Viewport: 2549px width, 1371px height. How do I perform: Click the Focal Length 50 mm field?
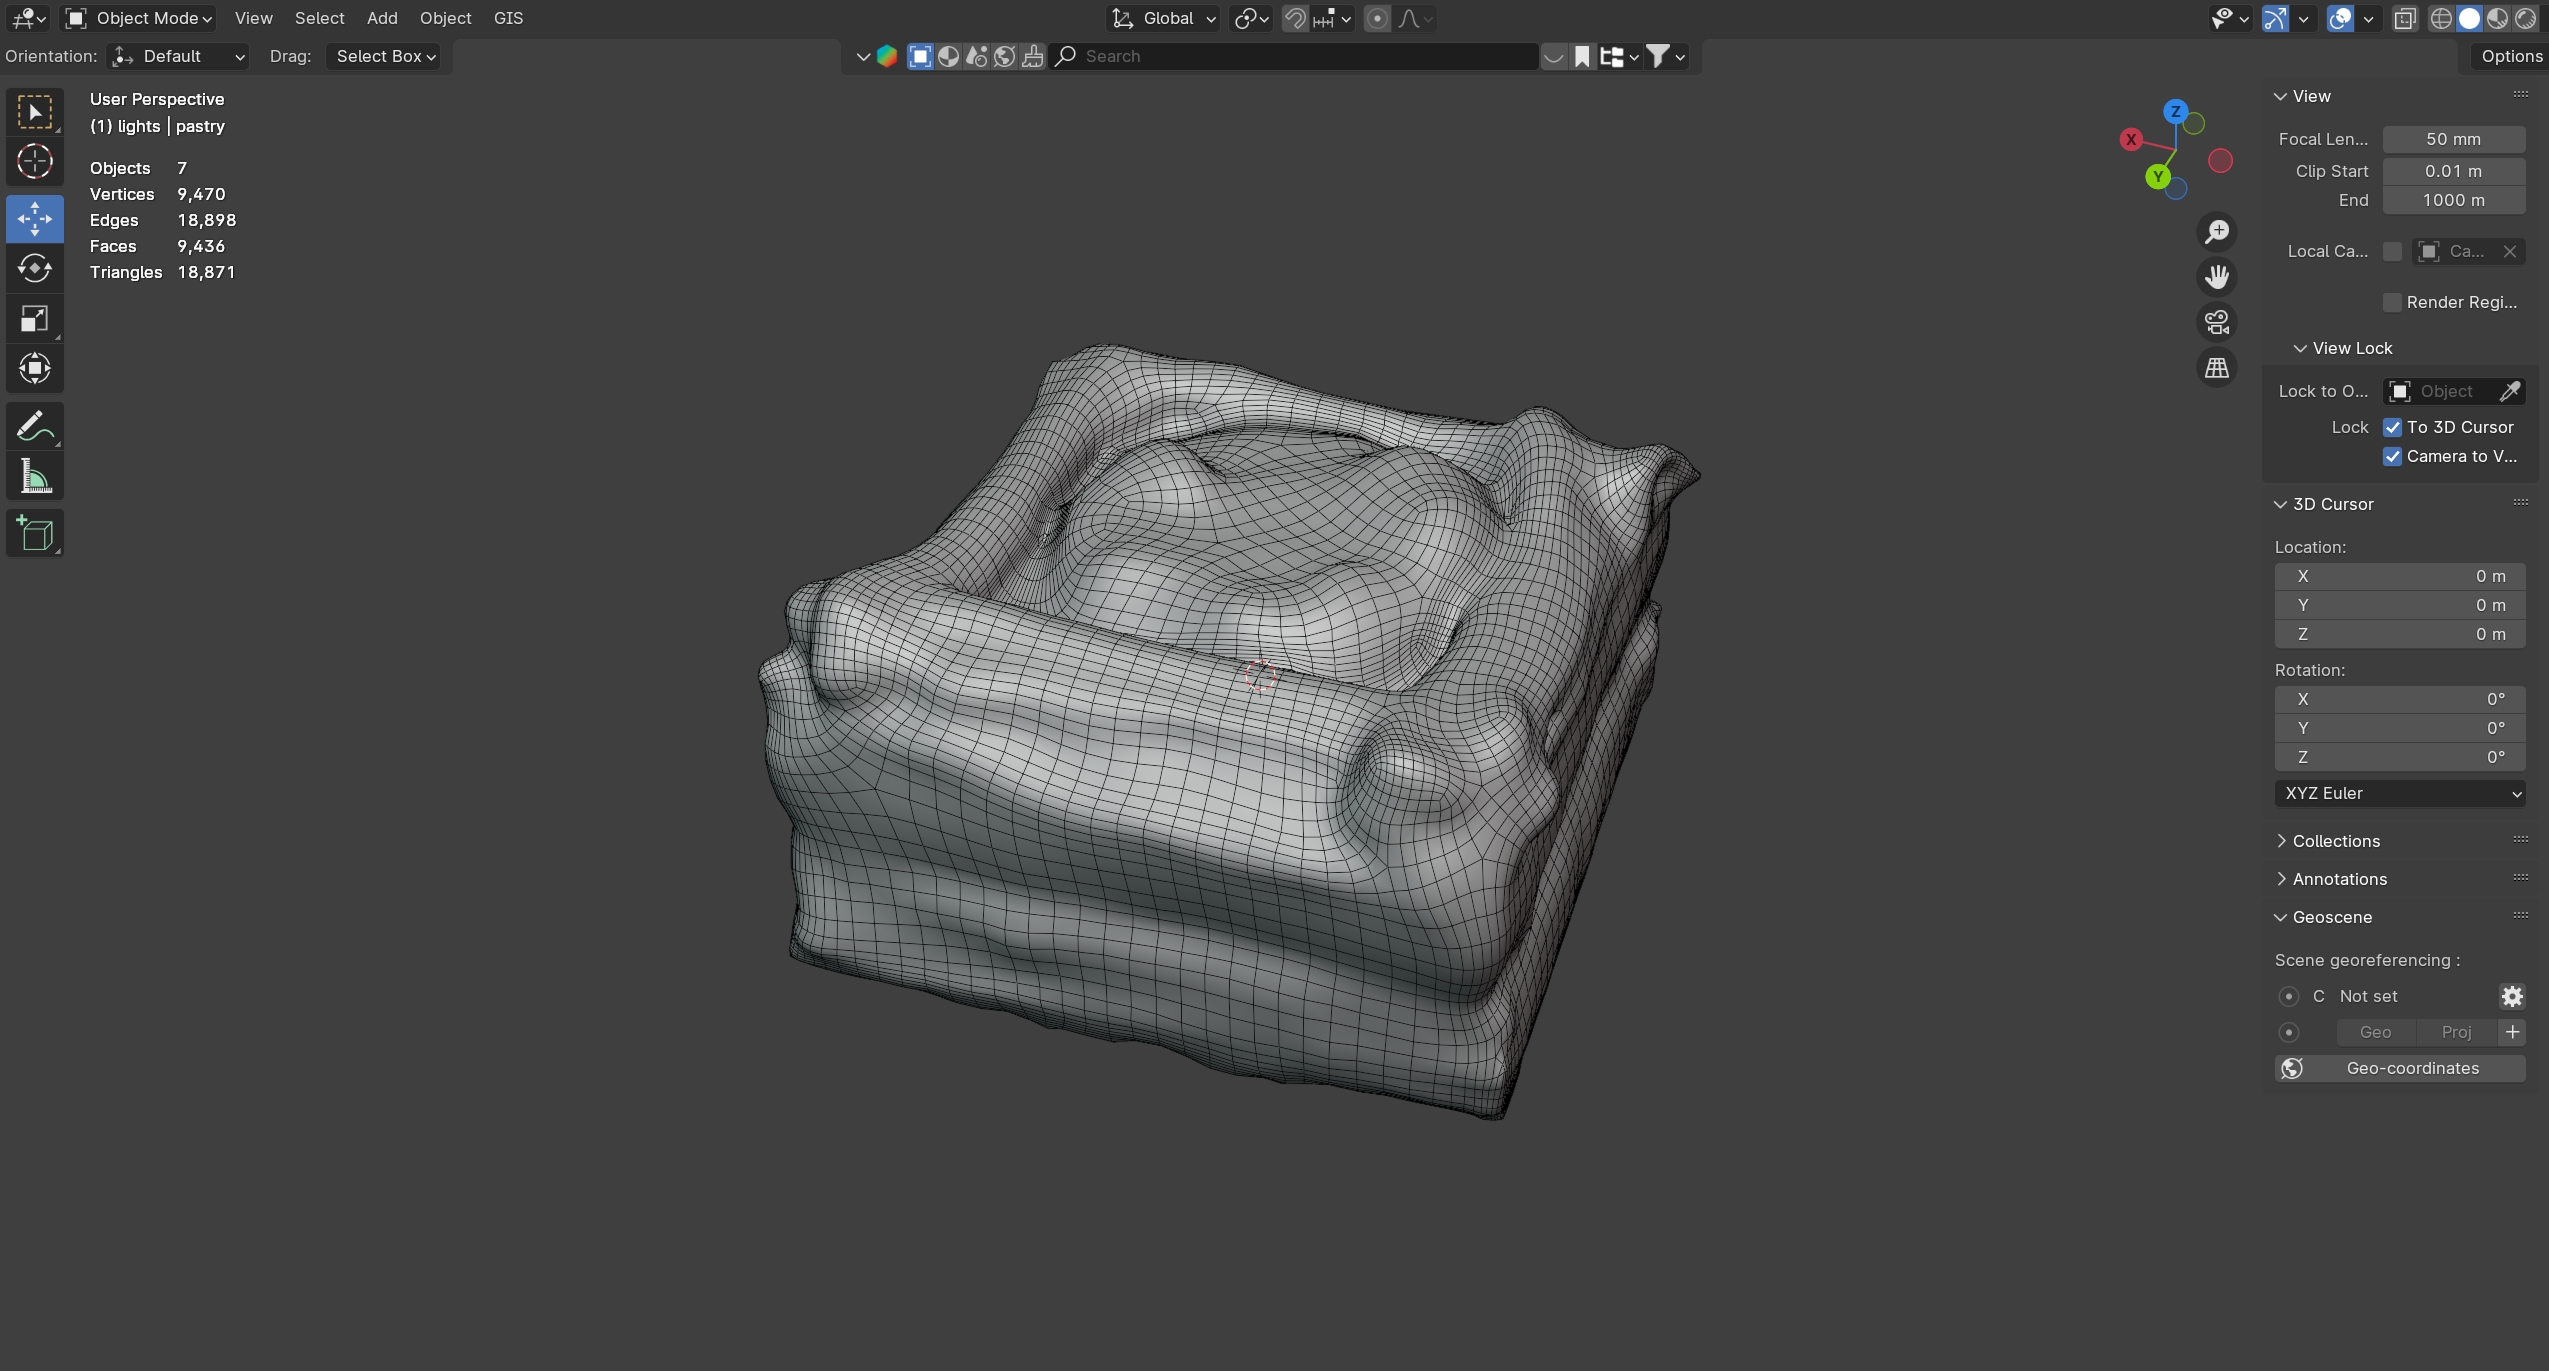click(2453, 139)
